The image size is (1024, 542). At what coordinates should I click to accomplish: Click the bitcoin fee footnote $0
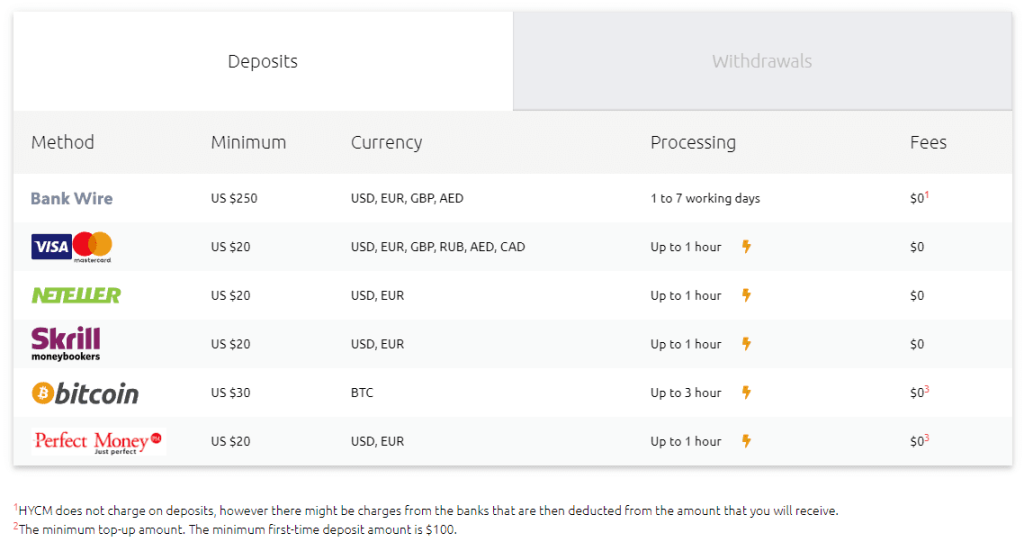click(x=920, y=392)
